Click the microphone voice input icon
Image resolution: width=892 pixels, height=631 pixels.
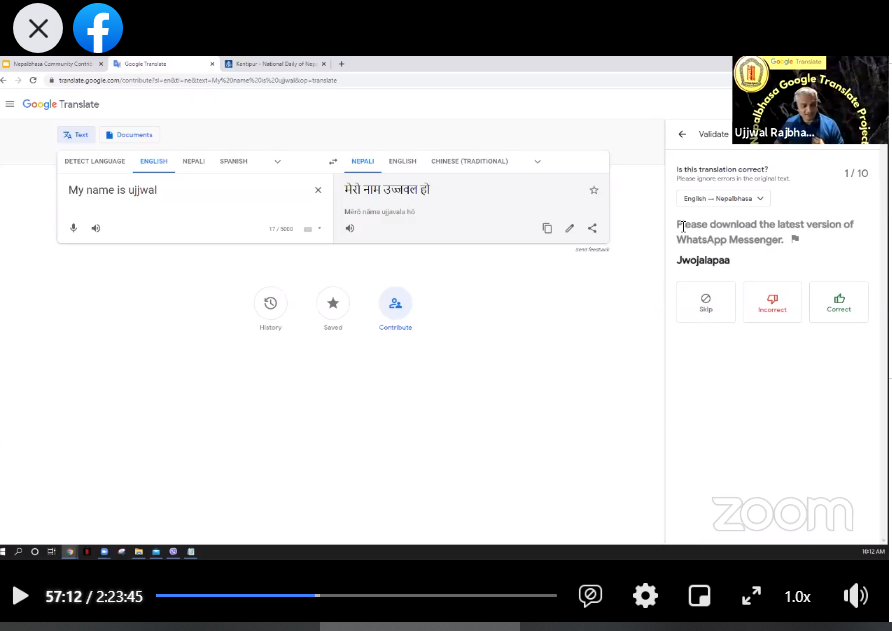click(73, 228)
